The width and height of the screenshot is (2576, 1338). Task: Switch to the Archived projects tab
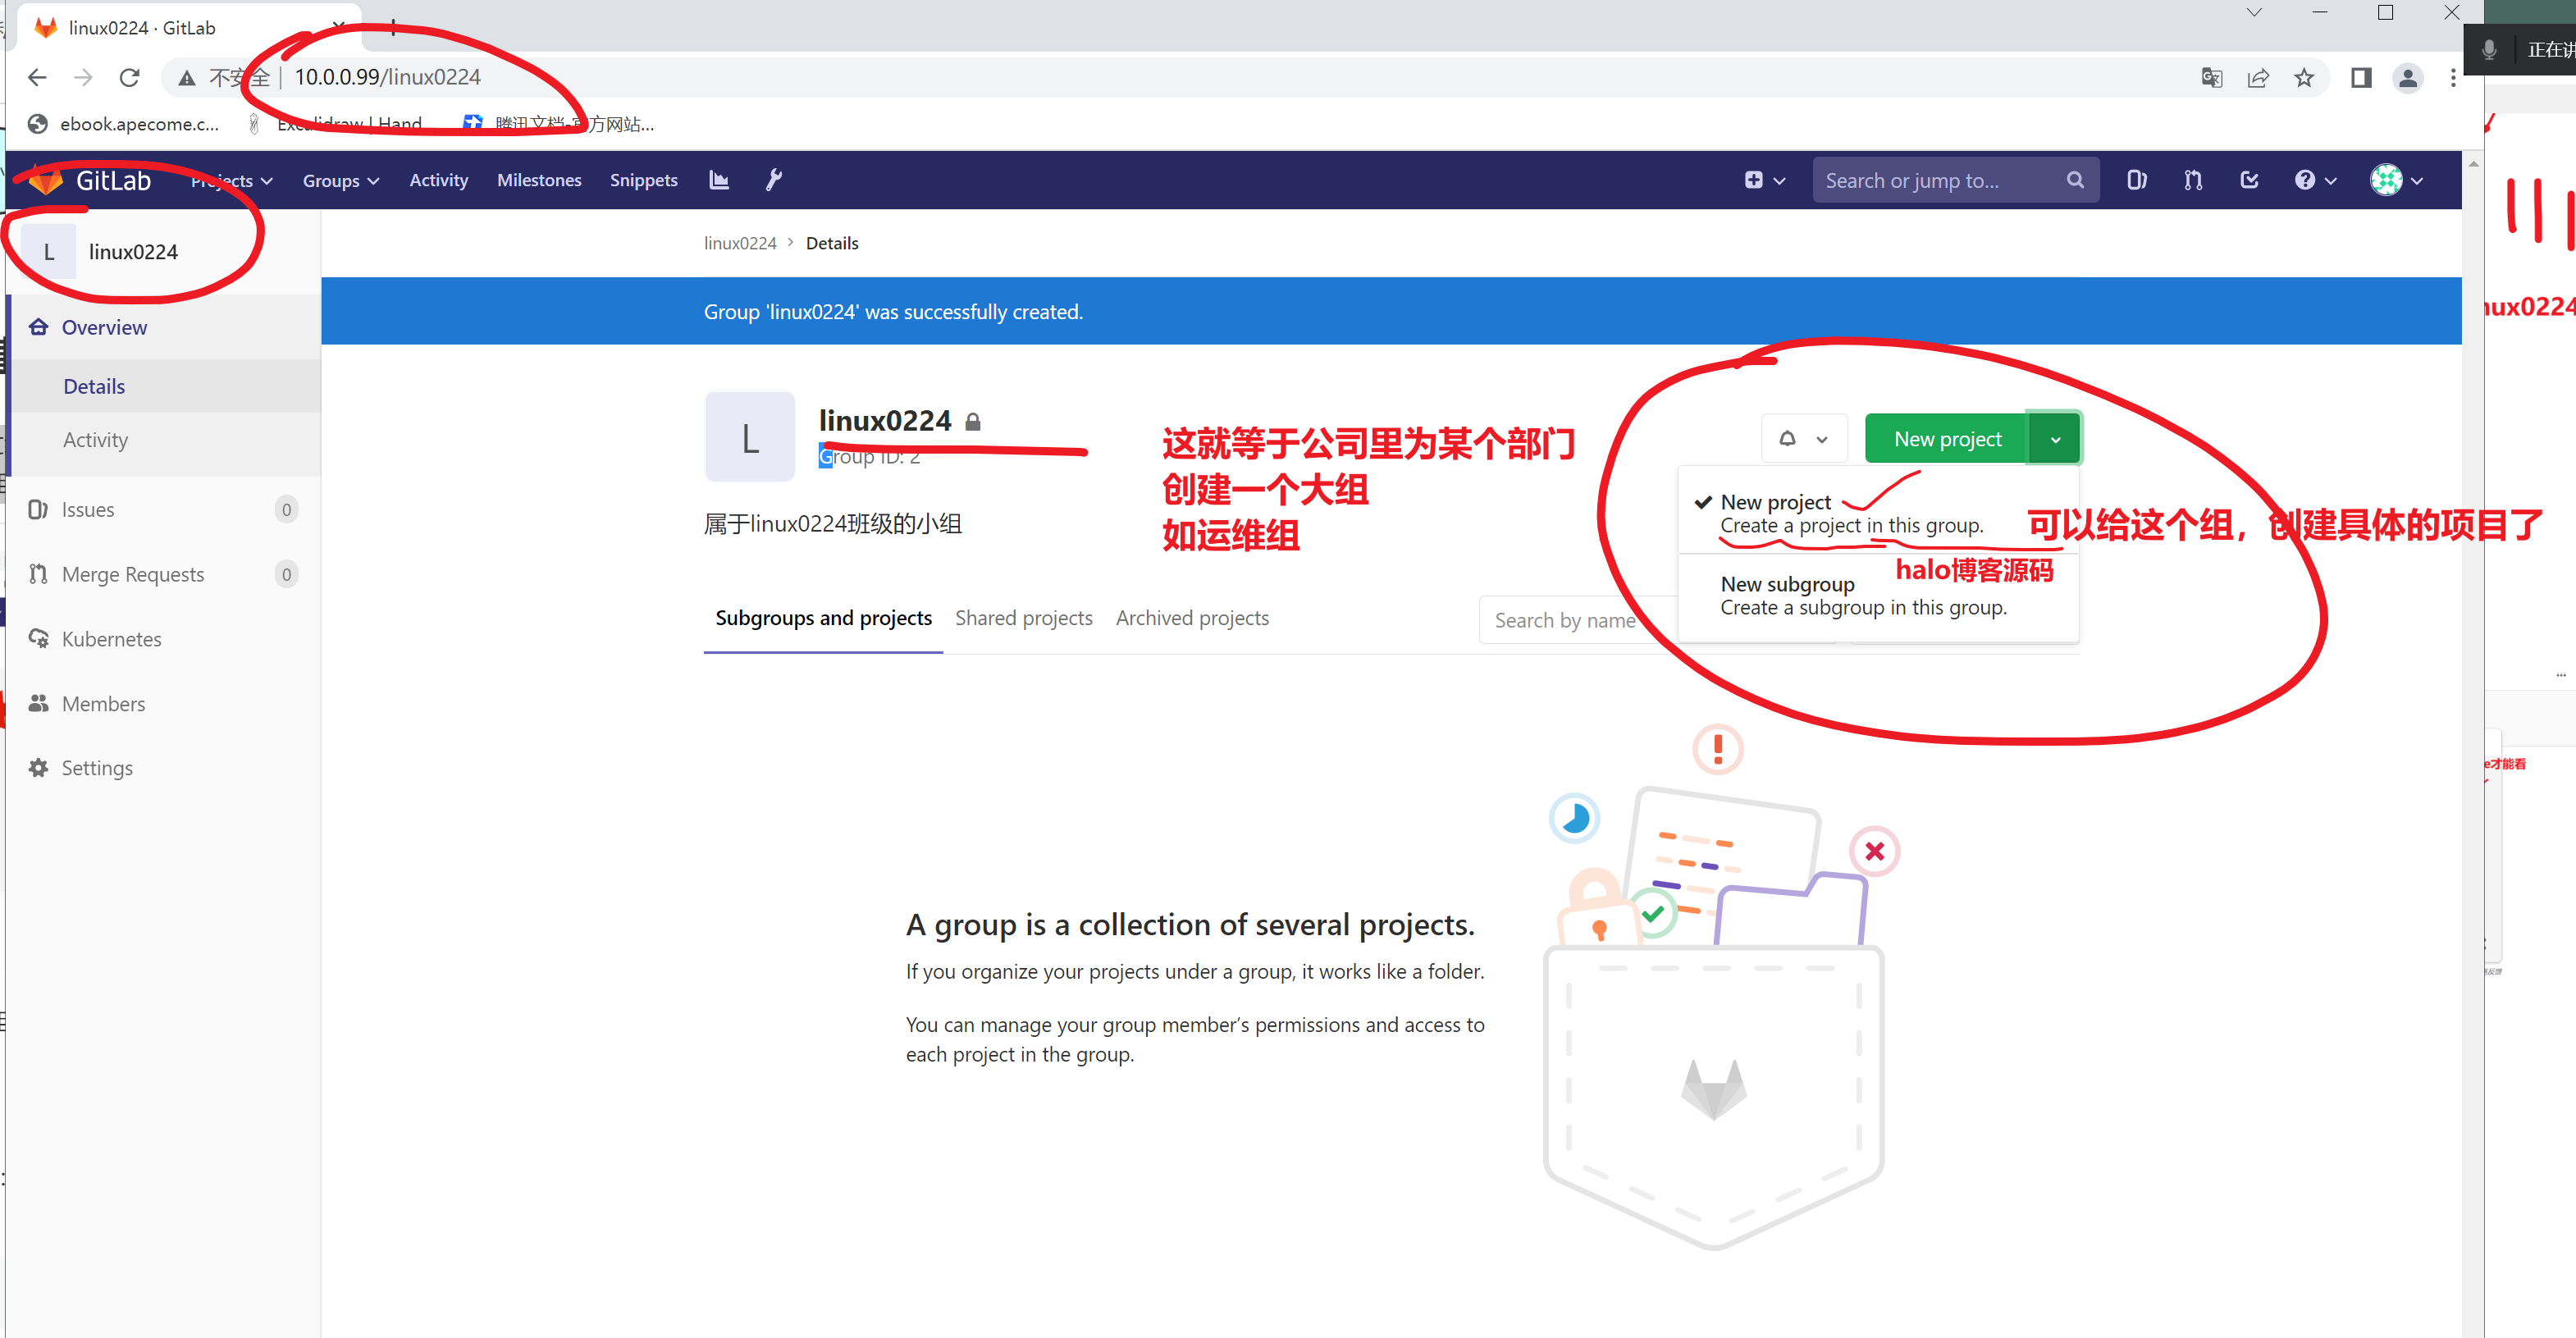1192,618
